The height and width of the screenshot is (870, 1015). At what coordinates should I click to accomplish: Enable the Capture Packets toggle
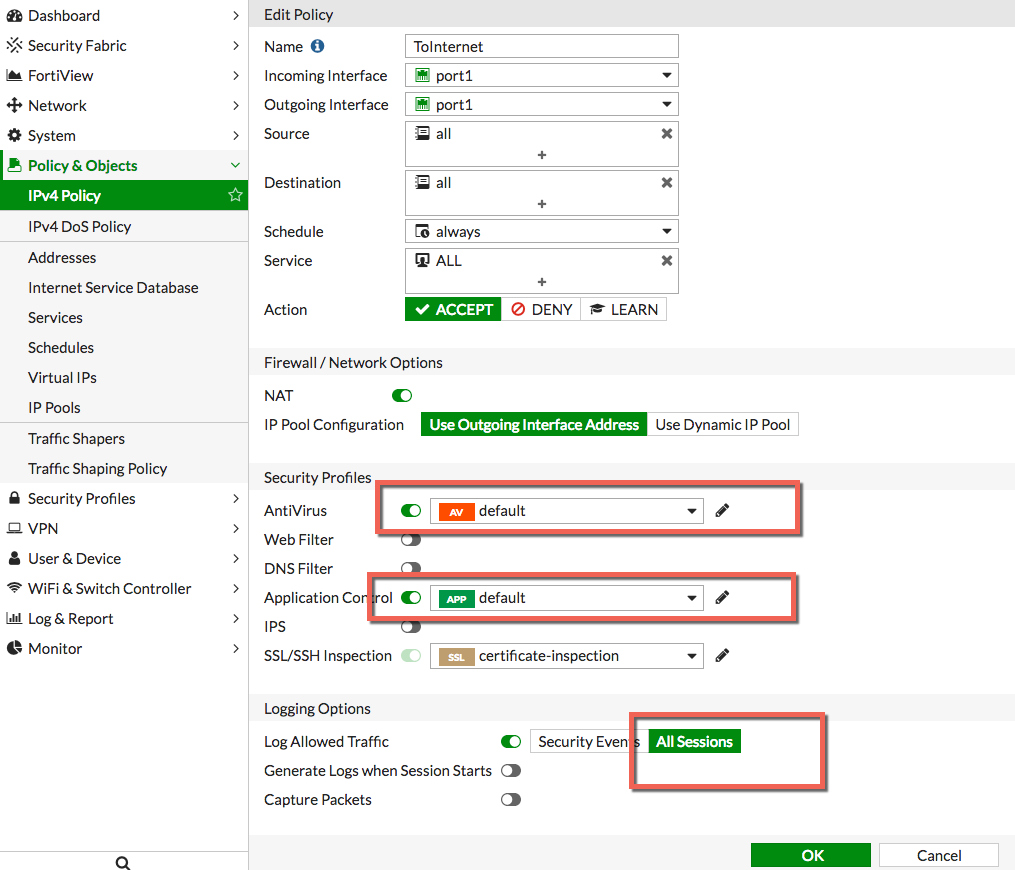(511, 799)
